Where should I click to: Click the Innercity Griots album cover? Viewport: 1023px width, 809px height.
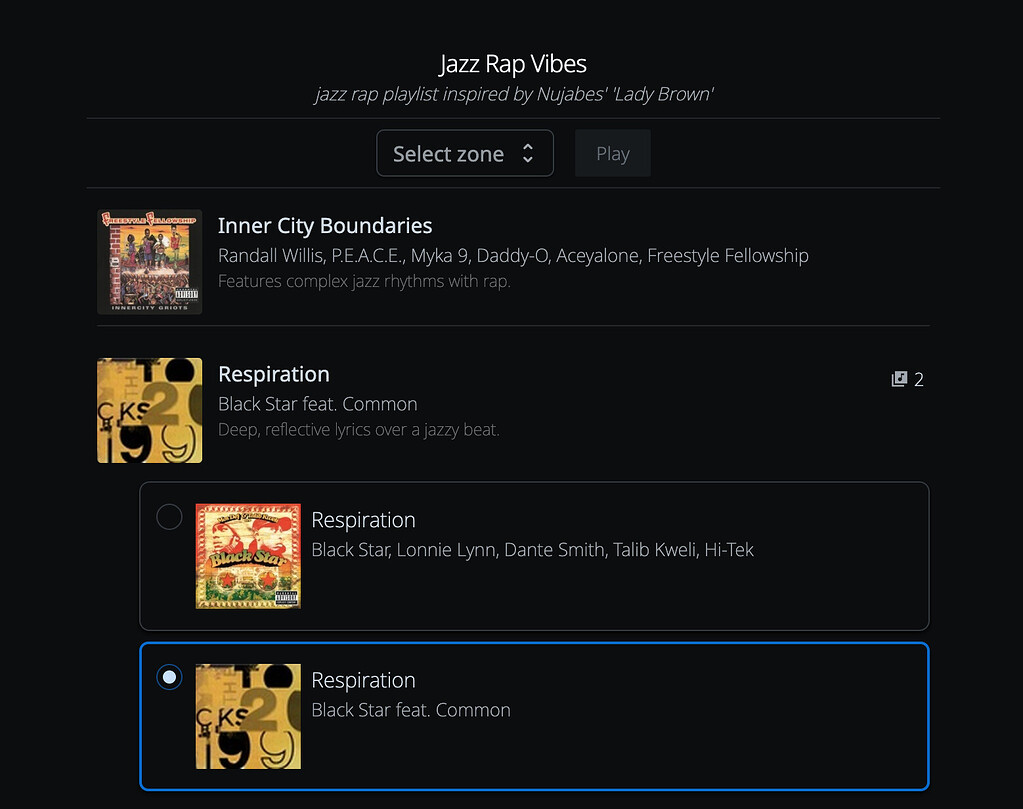[x=150, y=262]
